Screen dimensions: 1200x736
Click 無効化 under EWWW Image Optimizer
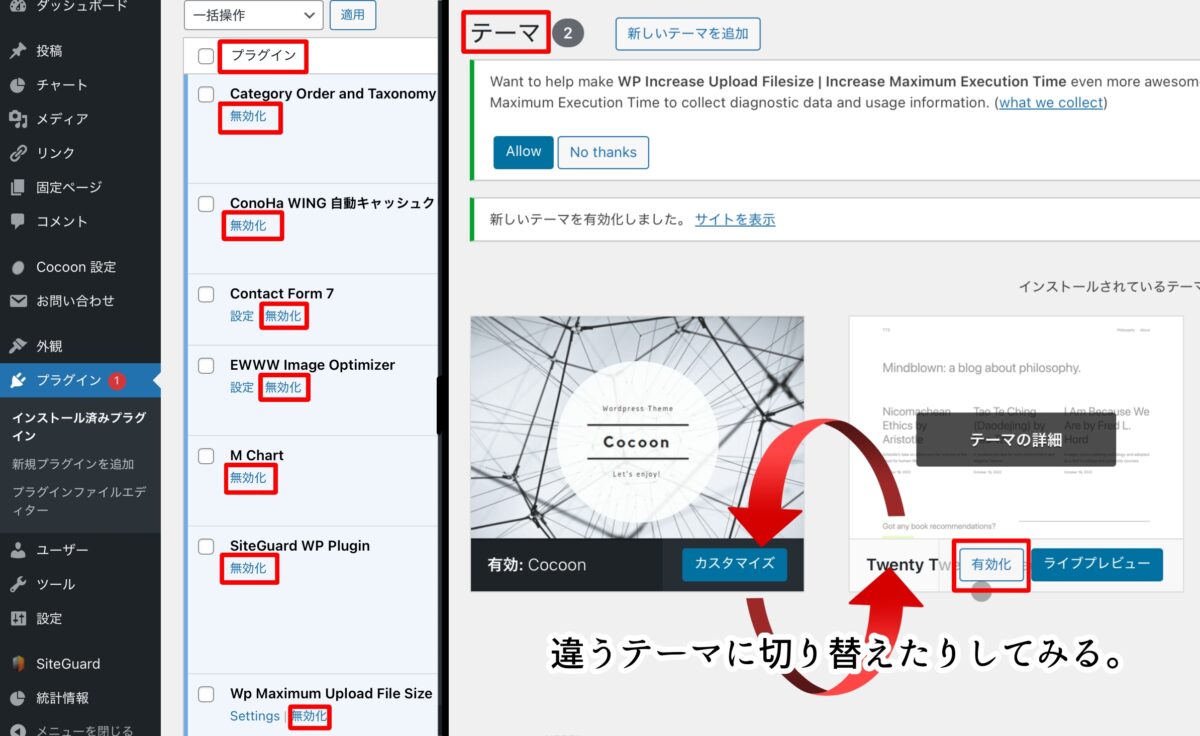pos(283,388)
